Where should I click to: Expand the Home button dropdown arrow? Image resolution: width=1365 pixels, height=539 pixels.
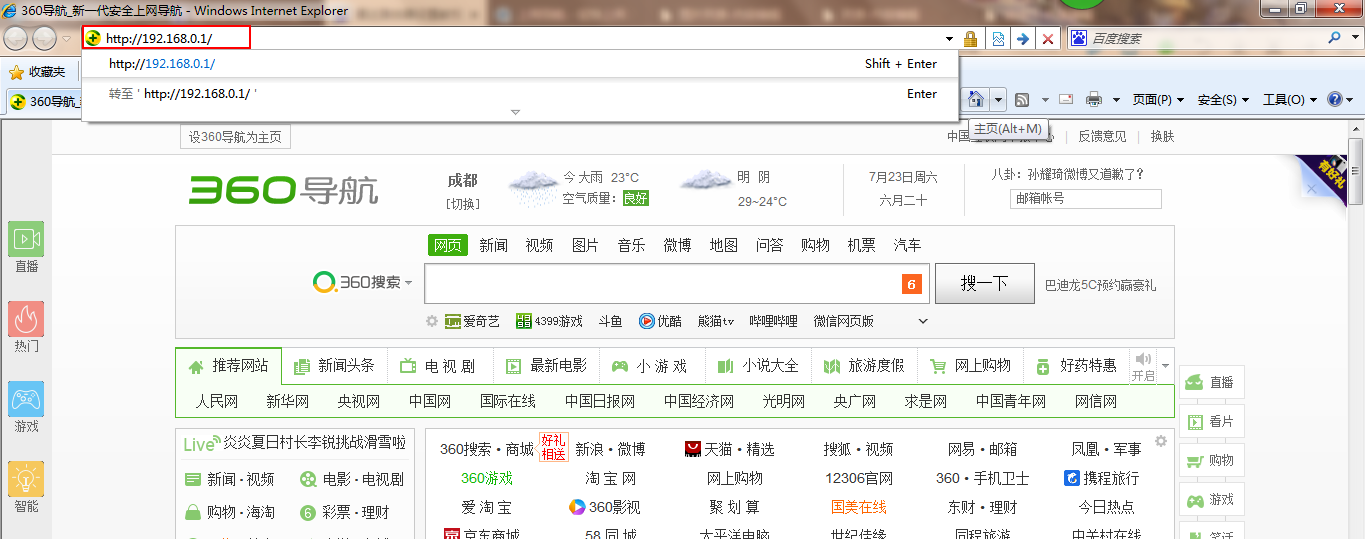[x=997, y=100]
